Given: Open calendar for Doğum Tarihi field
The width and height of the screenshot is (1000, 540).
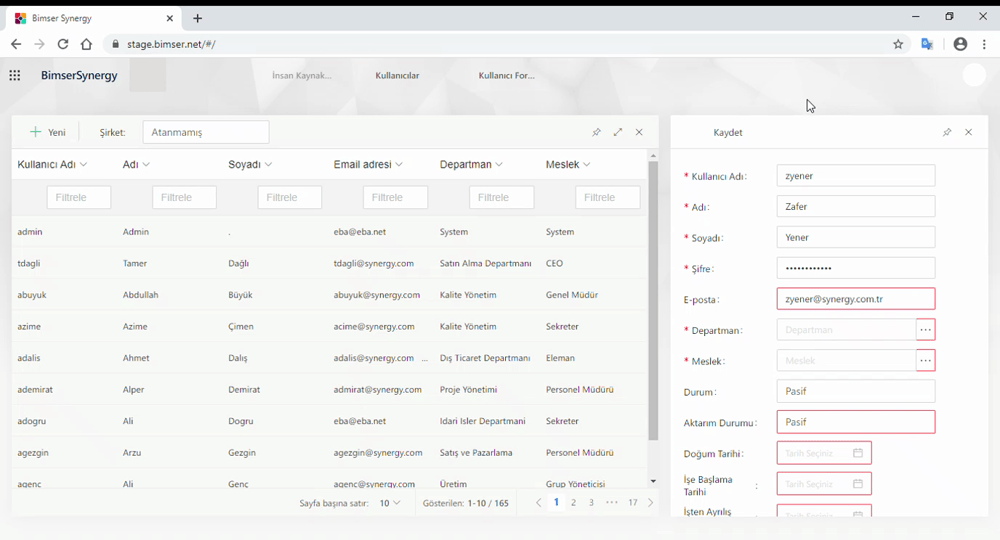Looking at the screenshot, I should tap(858, 453).
